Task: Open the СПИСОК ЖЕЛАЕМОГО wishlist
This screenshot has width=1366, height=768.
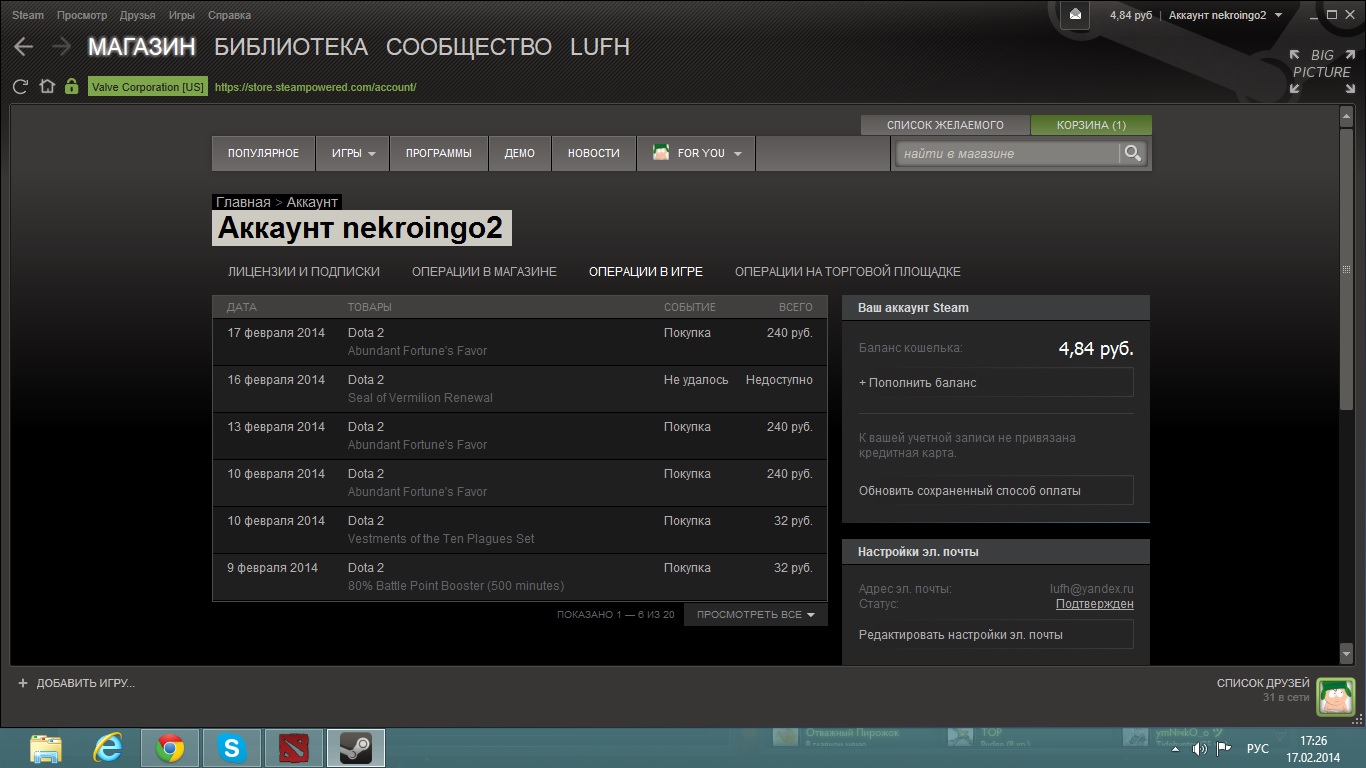Action: click(945, 125)
